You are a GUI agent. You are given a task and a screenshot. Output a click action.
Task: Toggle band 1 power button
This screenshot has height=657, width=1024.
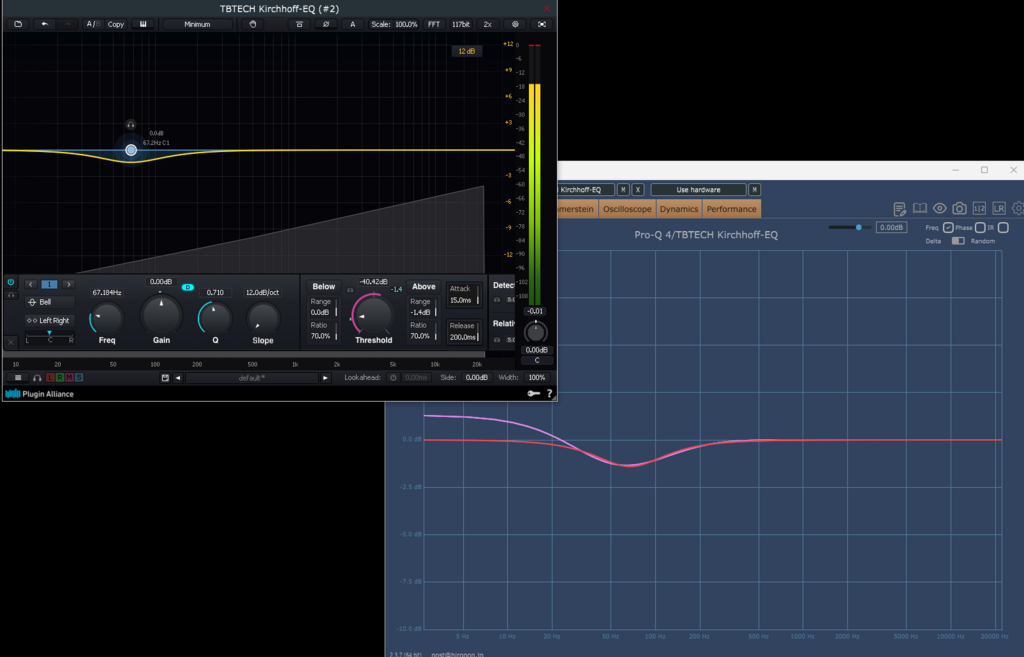coord(11,282)
